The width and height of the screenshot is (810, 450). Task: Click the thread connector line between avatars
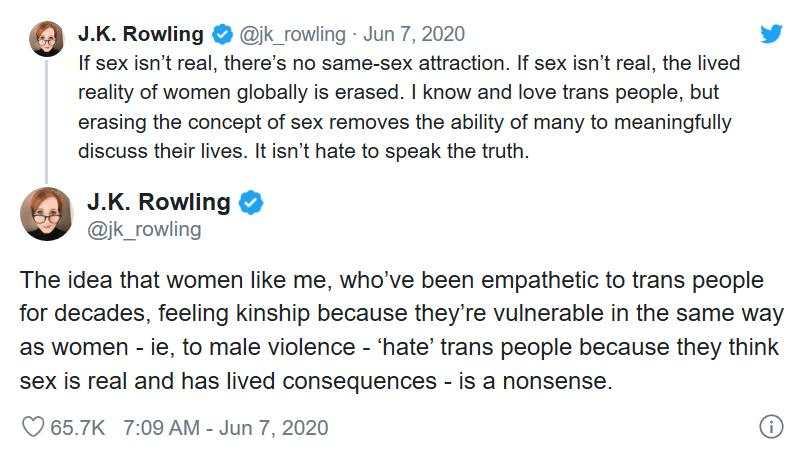point(46,122)
